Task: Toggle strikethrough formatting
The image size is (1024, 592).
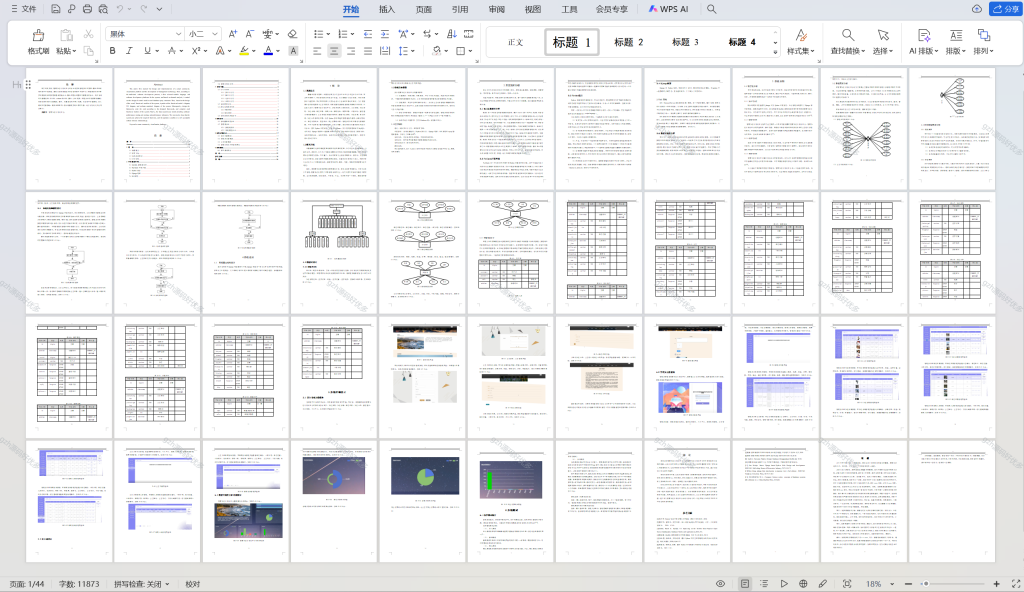Action: (171, 51)
